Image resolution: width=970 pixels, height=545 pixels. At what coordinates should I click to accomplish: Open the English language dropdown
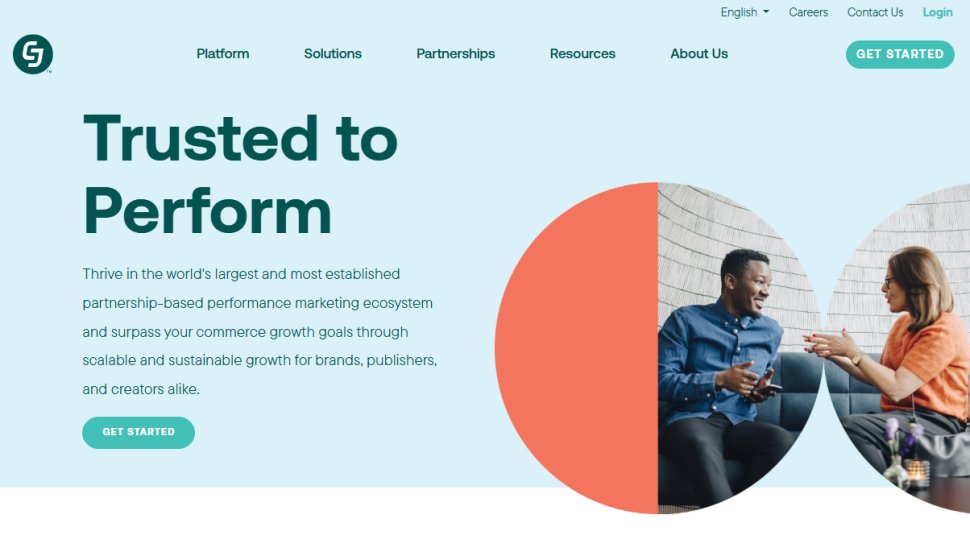coord(744,12)
